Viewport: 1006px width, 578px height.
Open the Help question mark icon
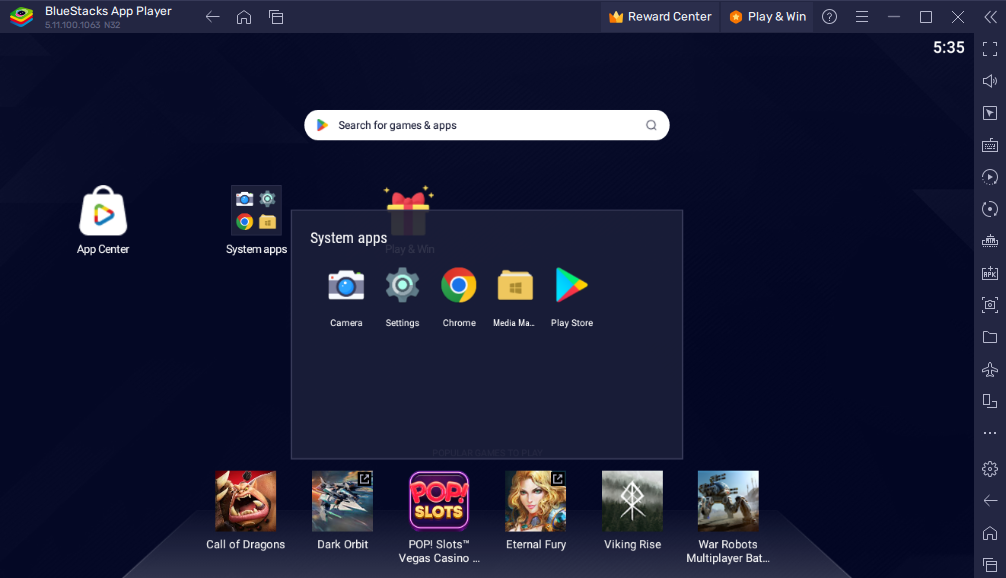[x=830, y=17]
